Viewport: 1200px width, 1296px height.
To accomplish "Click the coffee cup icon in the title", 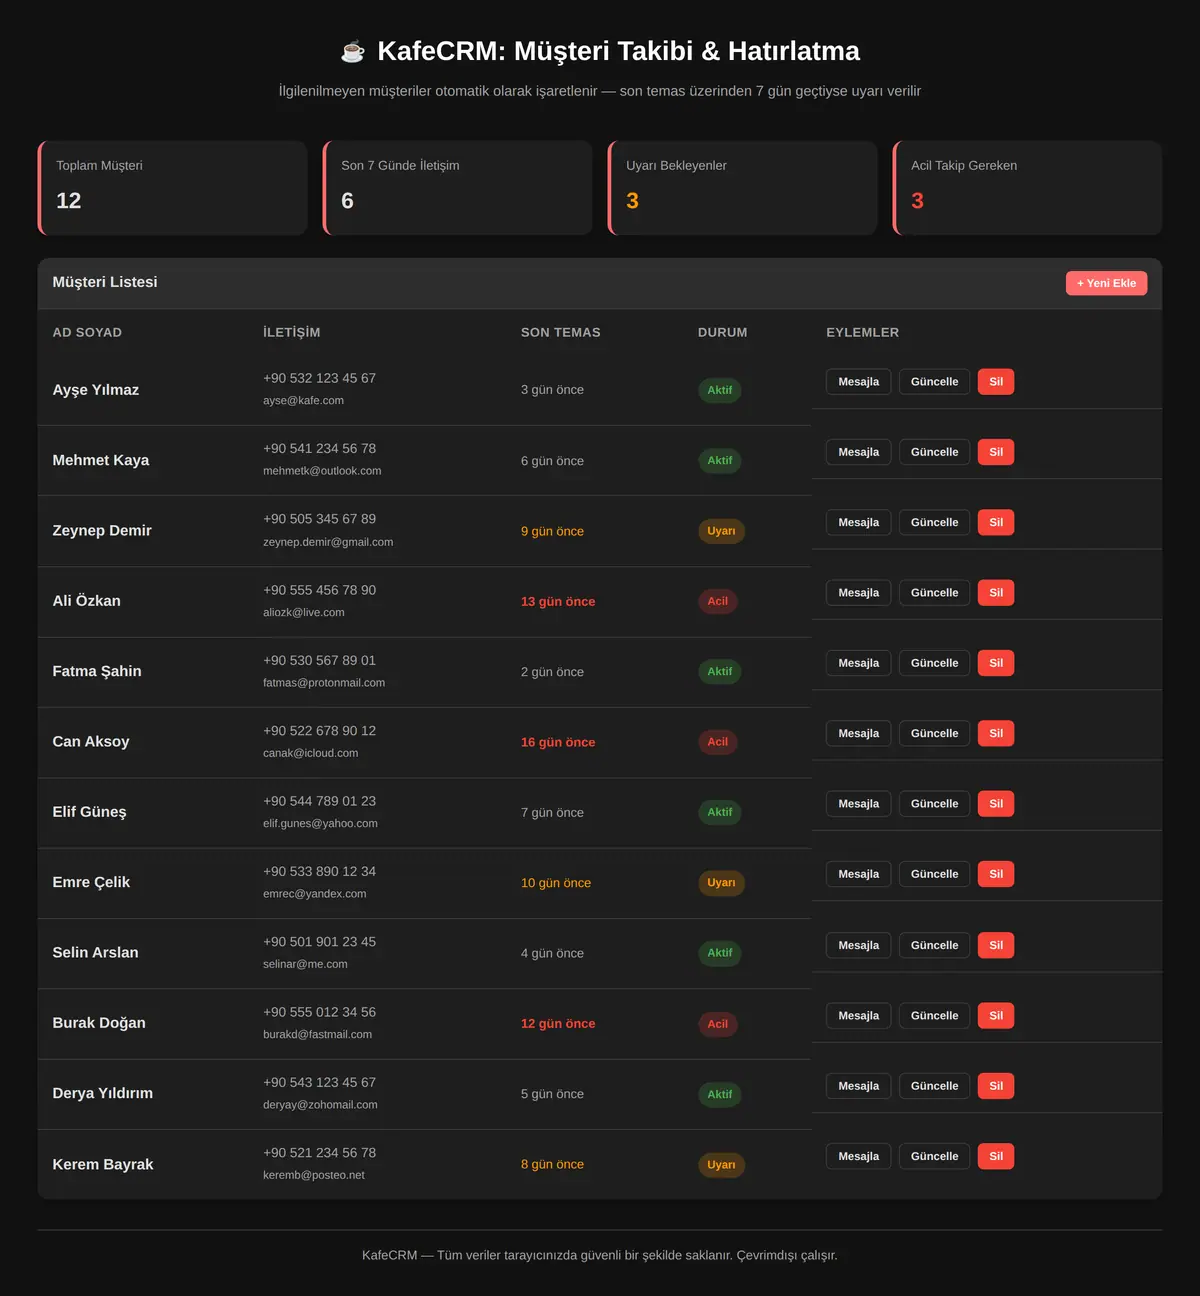I will 353,51.
